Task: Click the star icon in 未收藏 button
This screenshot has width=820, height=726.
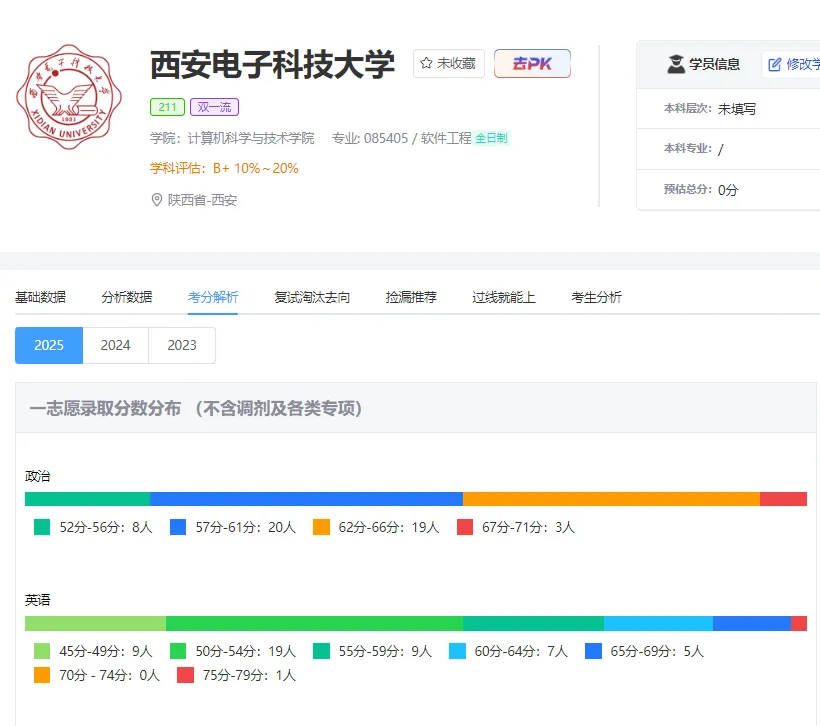Action: coord(426,63)
